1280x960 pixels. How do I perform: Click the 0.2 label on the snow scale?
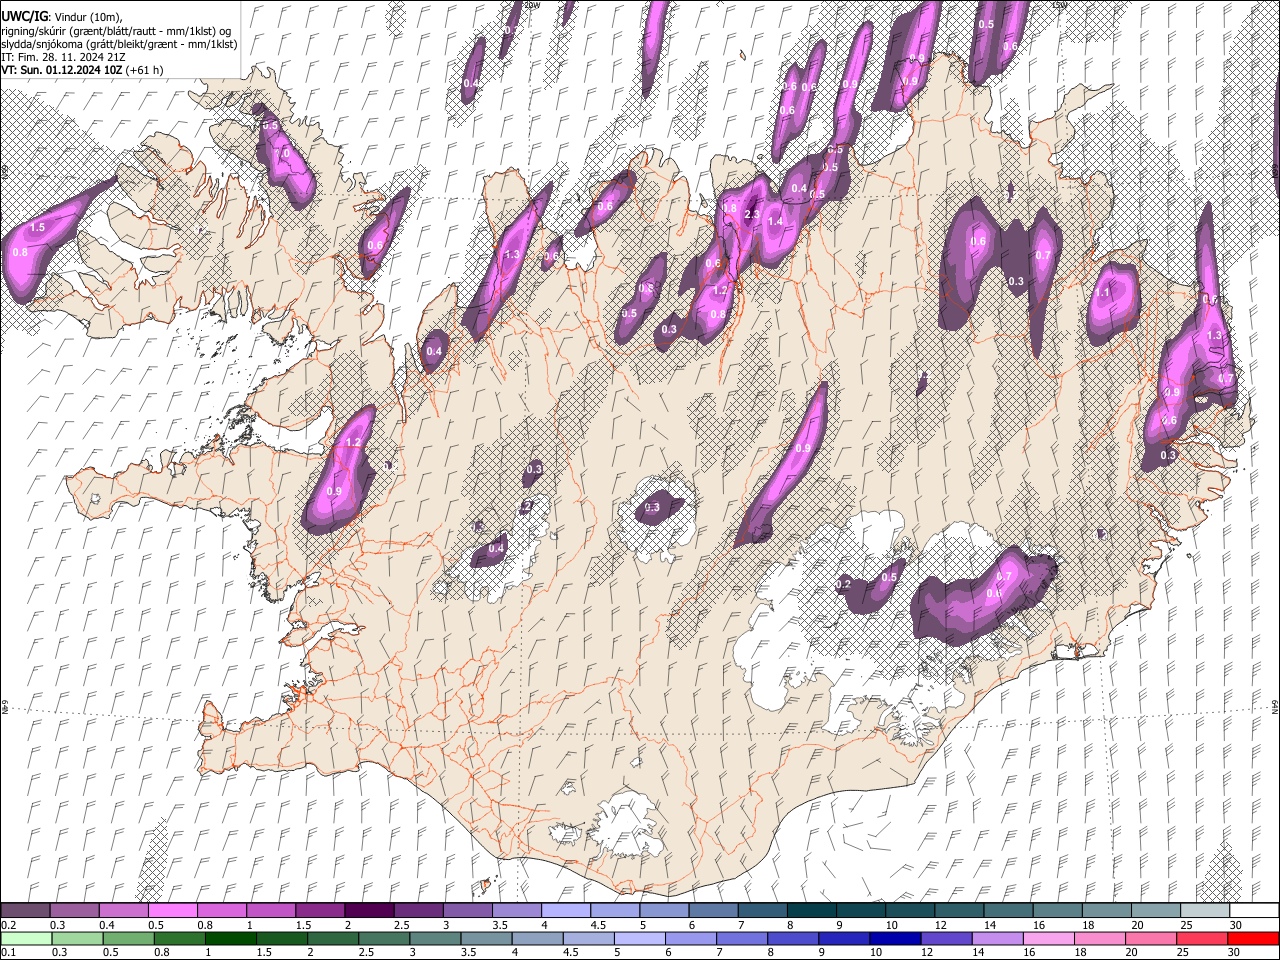tap(8, 925)
